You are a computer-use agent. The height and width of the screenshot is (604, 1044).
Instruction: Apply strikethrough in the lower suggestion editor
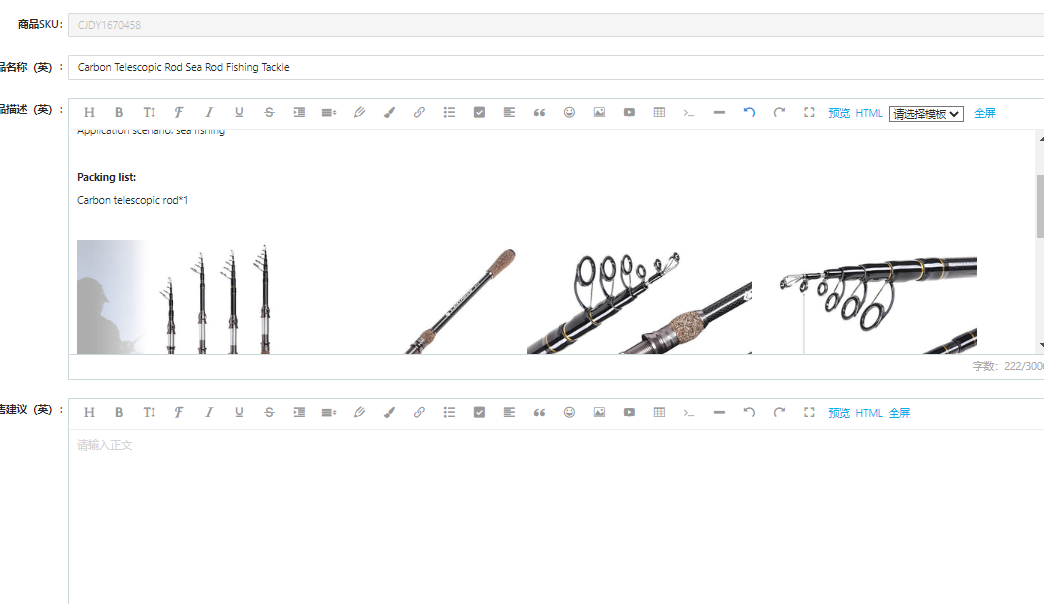[269, 413]
